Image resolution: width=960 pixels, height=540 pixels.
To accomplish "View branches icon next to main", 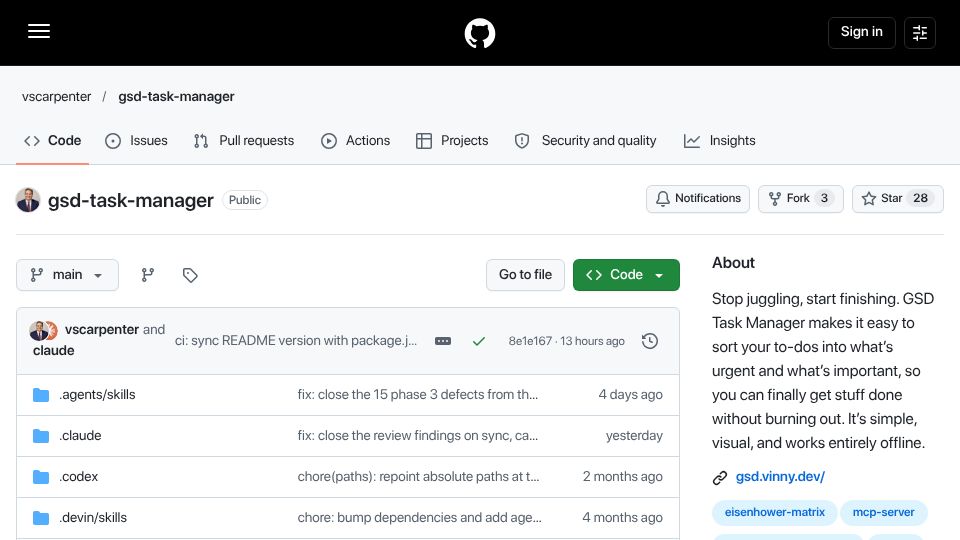I will [148, 275].
